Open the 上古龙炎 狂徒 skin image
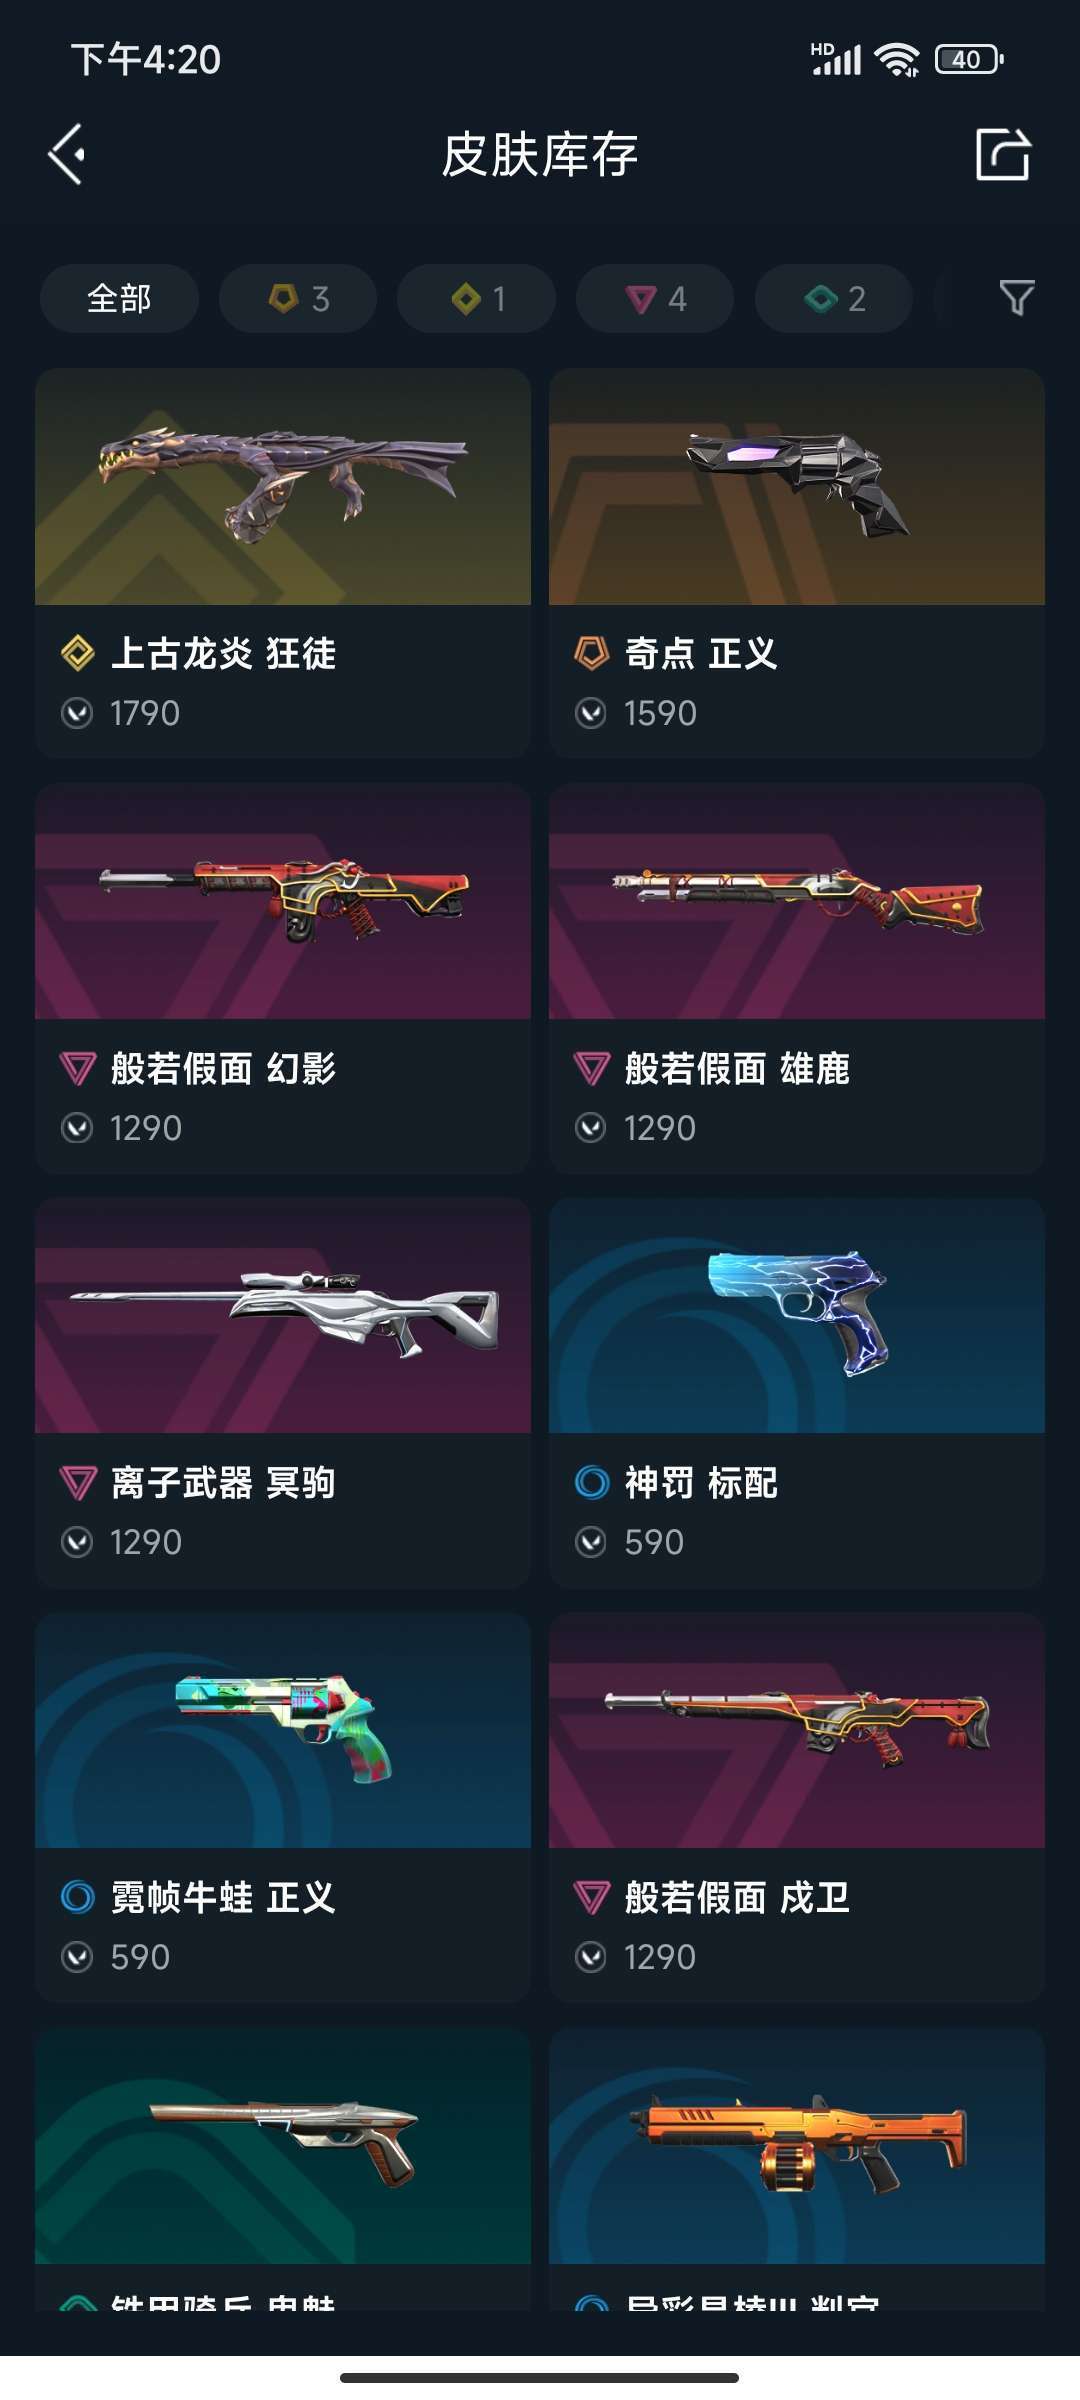Viewport: 1080px width, 2400px height. 283,486
